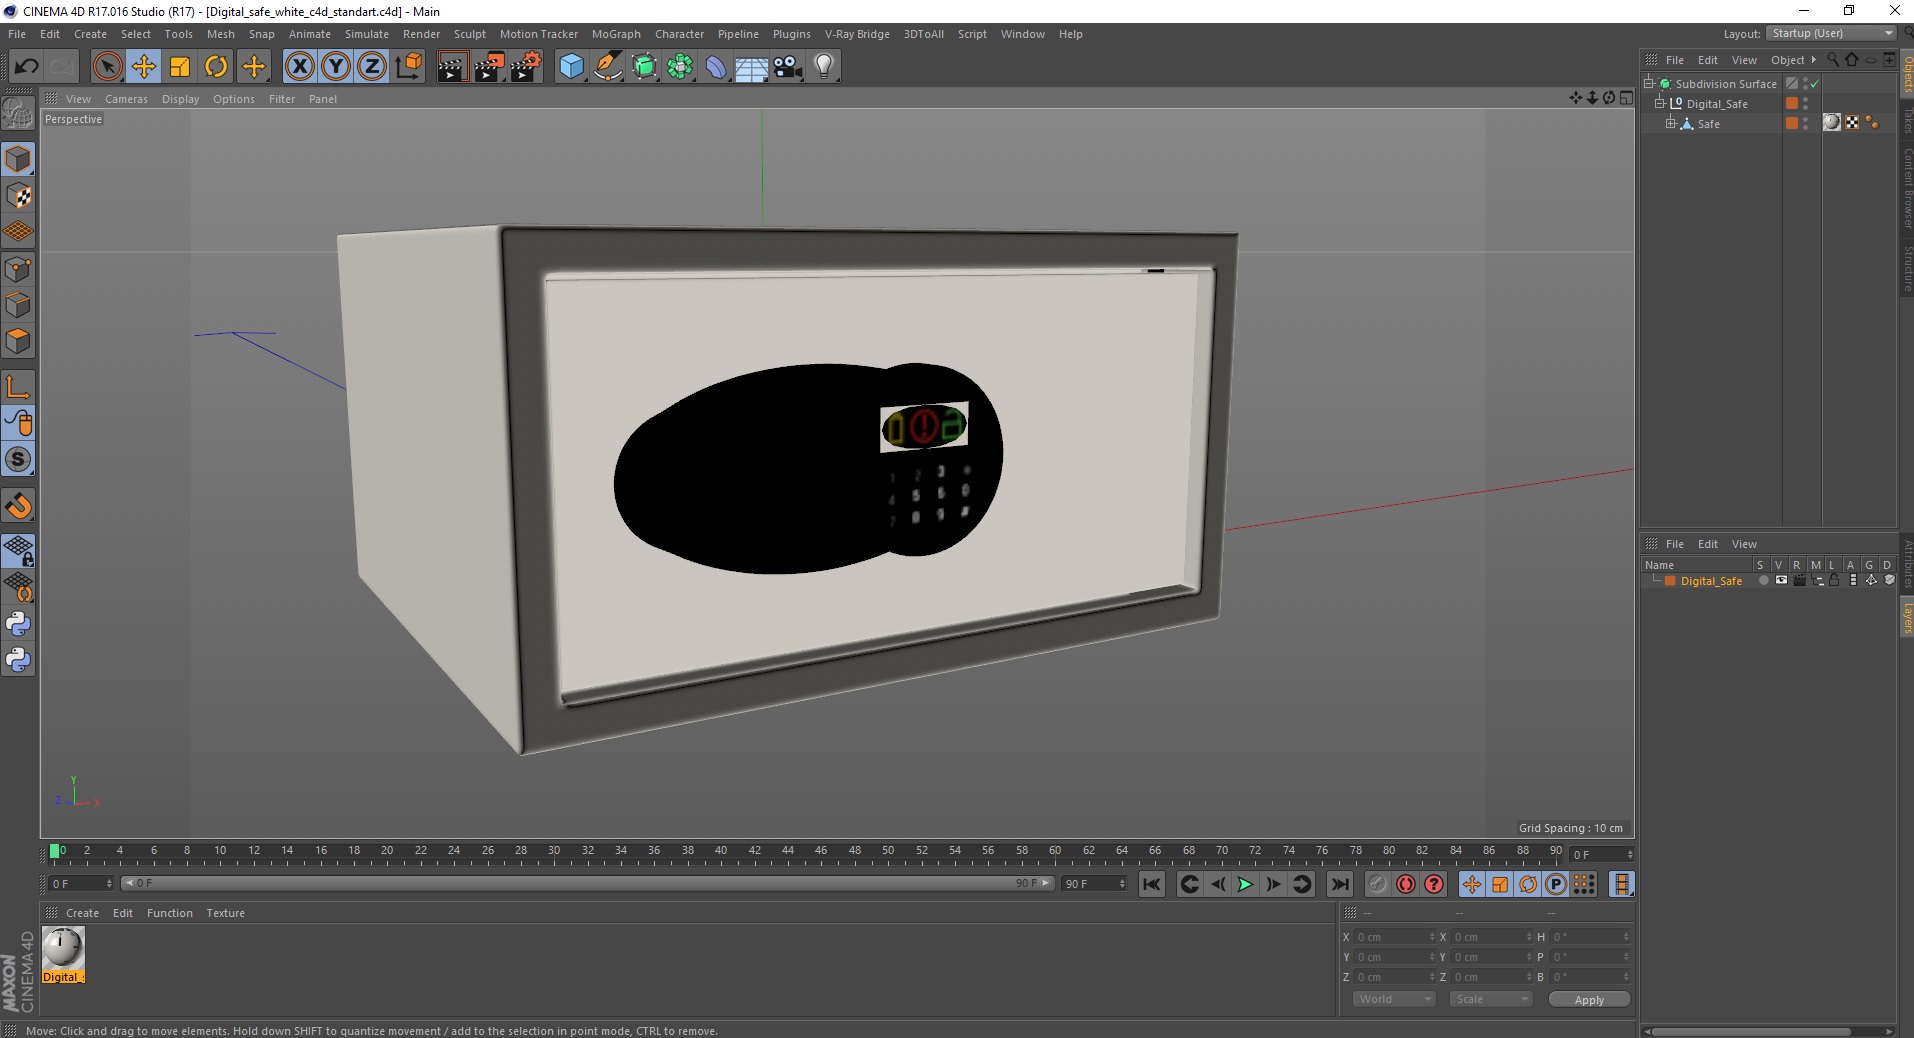The width and height of the screenshot is (1914, 1038).
Task: Add a Light object
Action: (824, 67)
